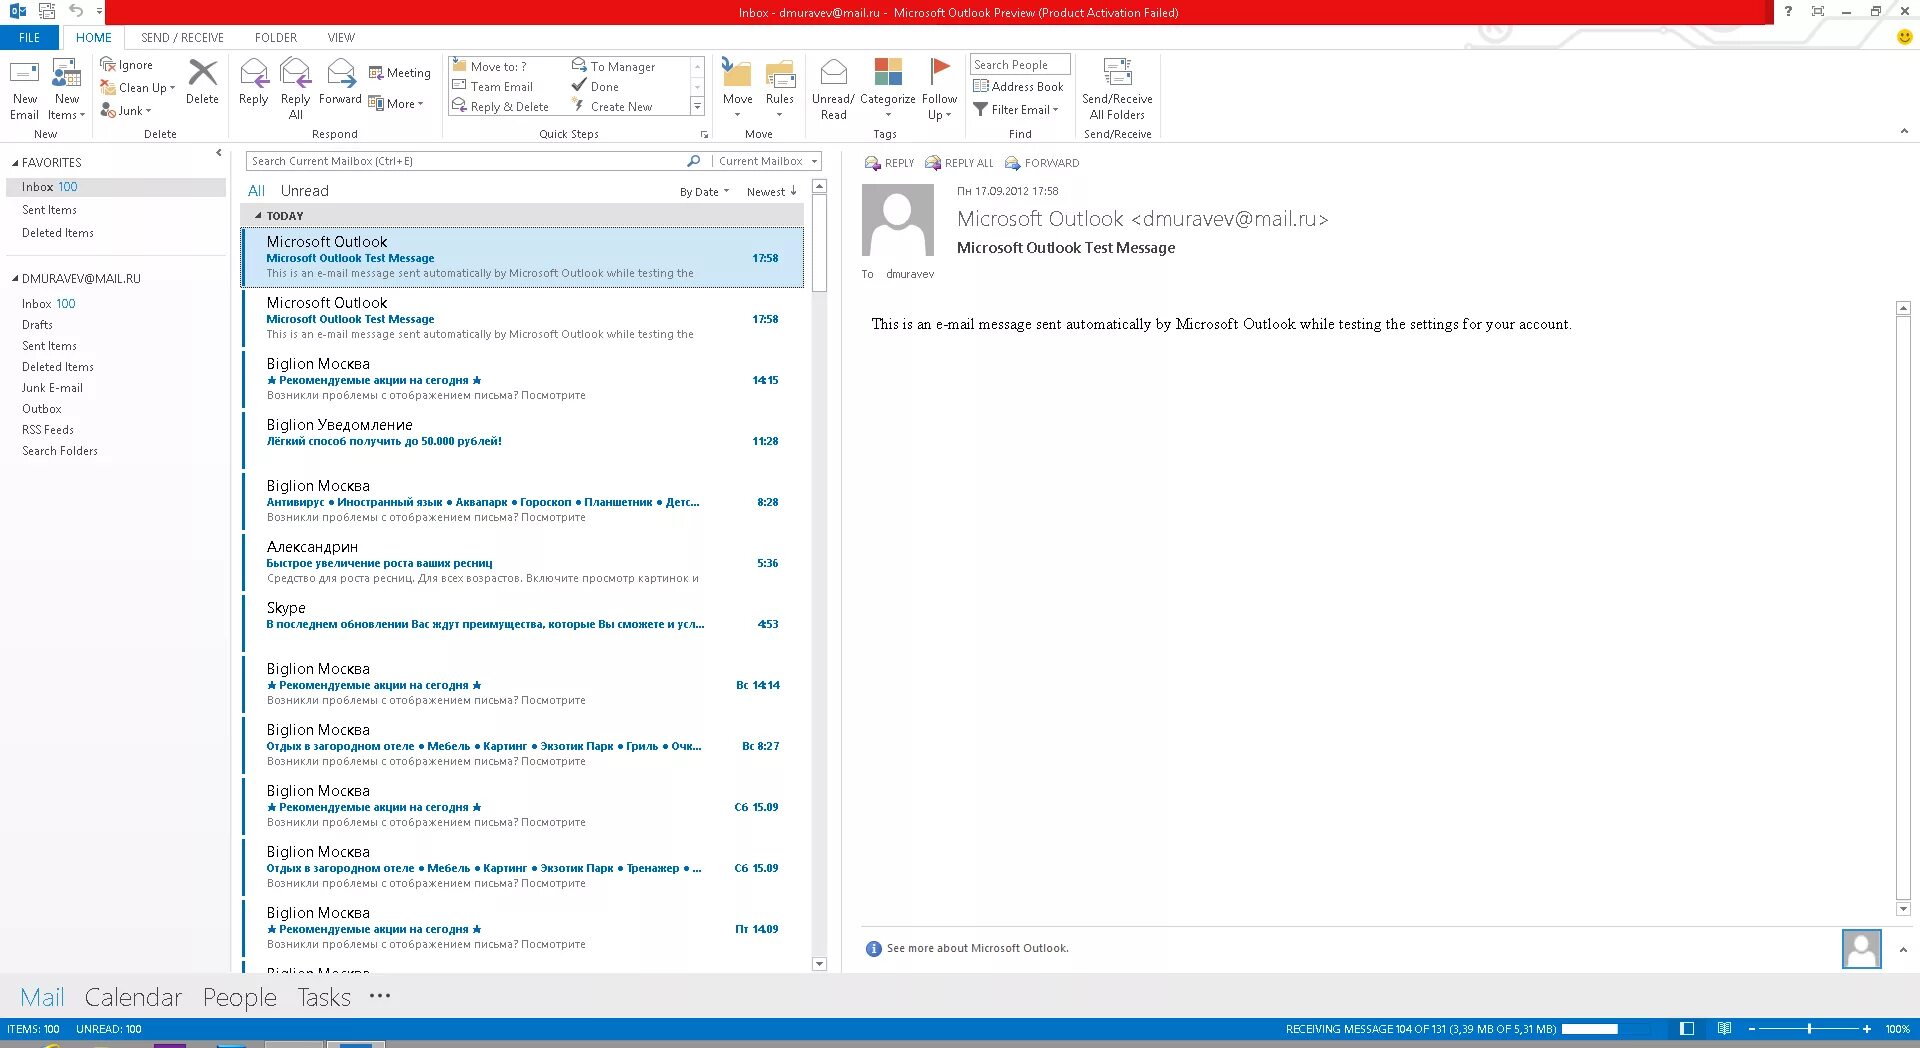The image size is (1920, 1048).
Task: Switch to the FOLDER tab
Action: (x=276, y=38)
